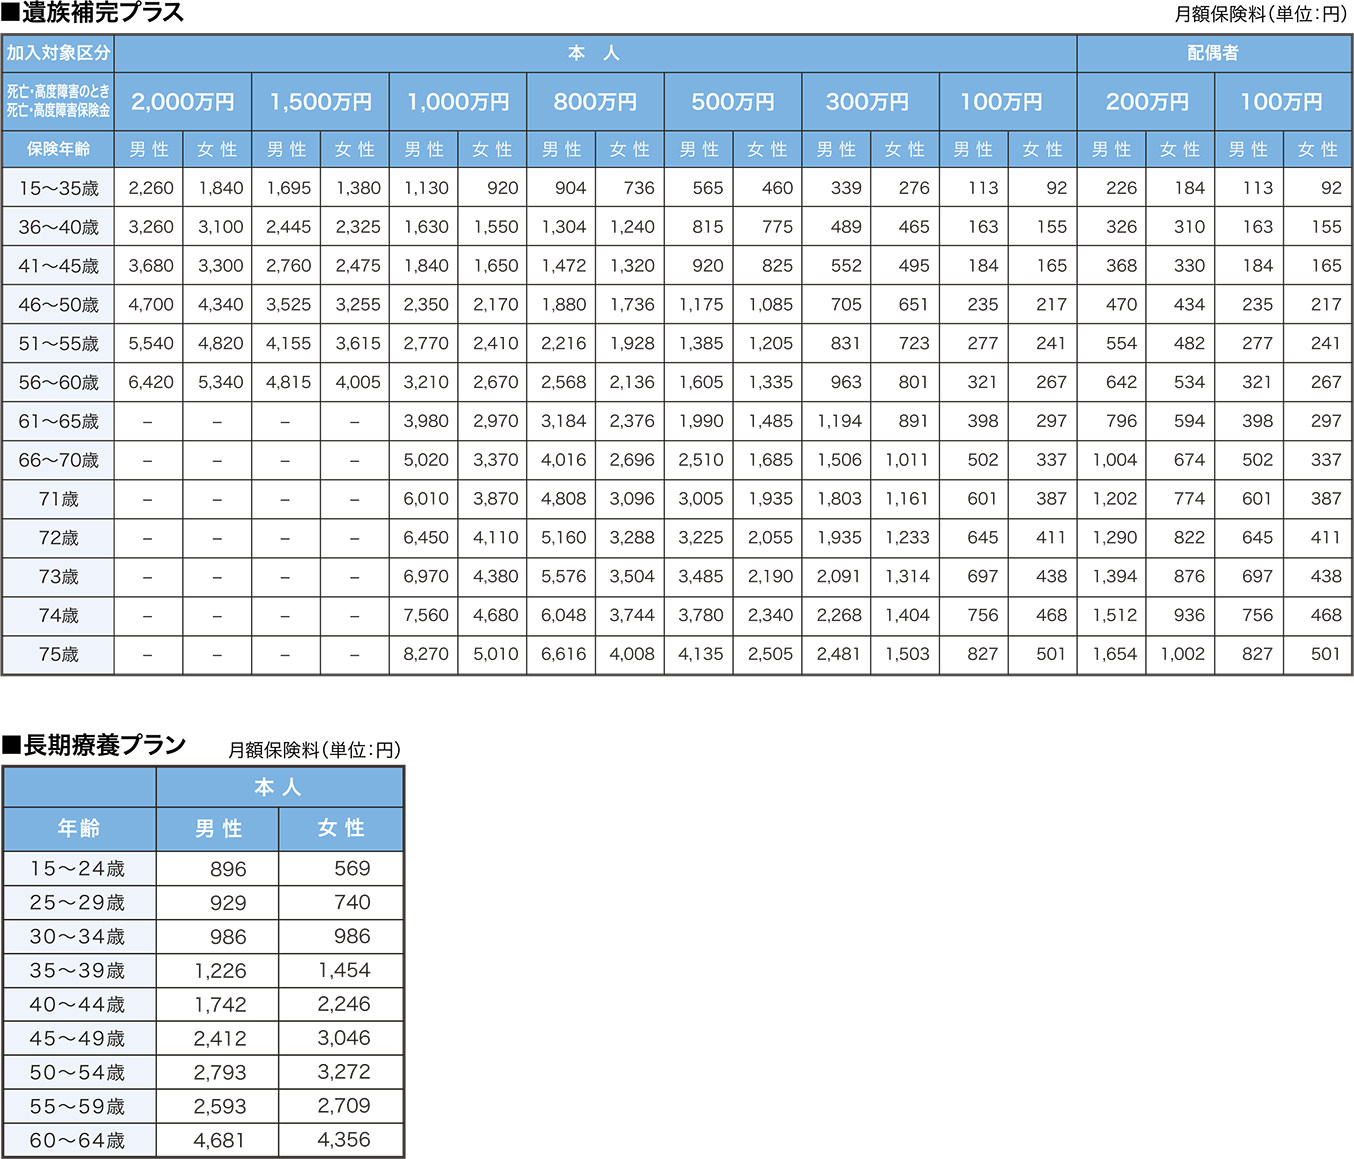This screenshot has height=1159, width=1354.
Task: Click the 8,270 premium in 75歳 row
Action: (x=425, y=655)
